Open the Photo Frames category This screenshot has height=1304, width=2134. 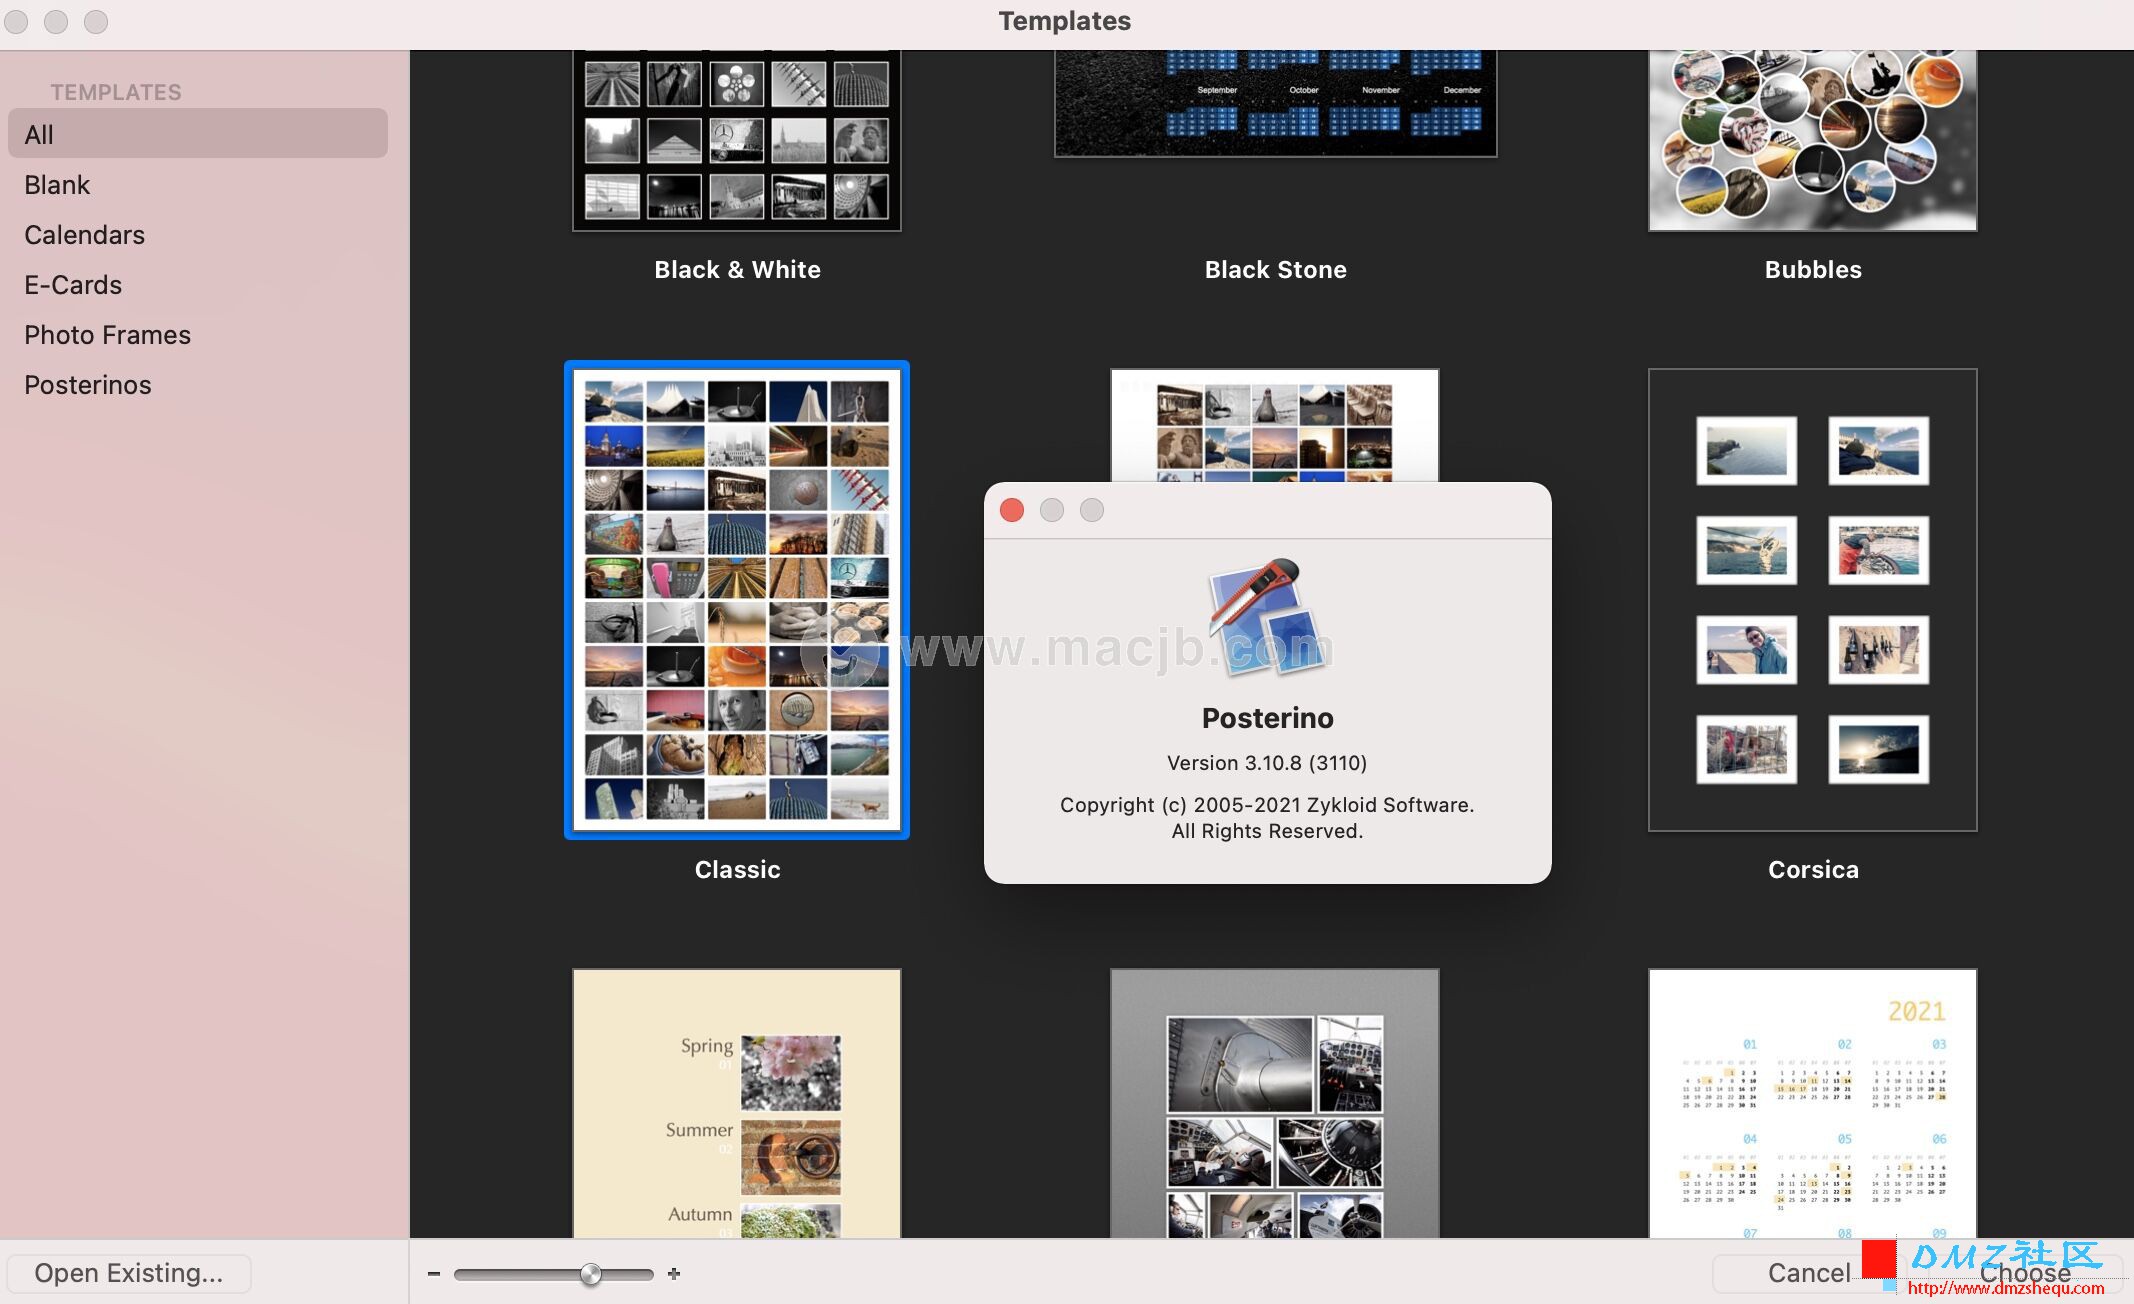[x=198, y=335]
